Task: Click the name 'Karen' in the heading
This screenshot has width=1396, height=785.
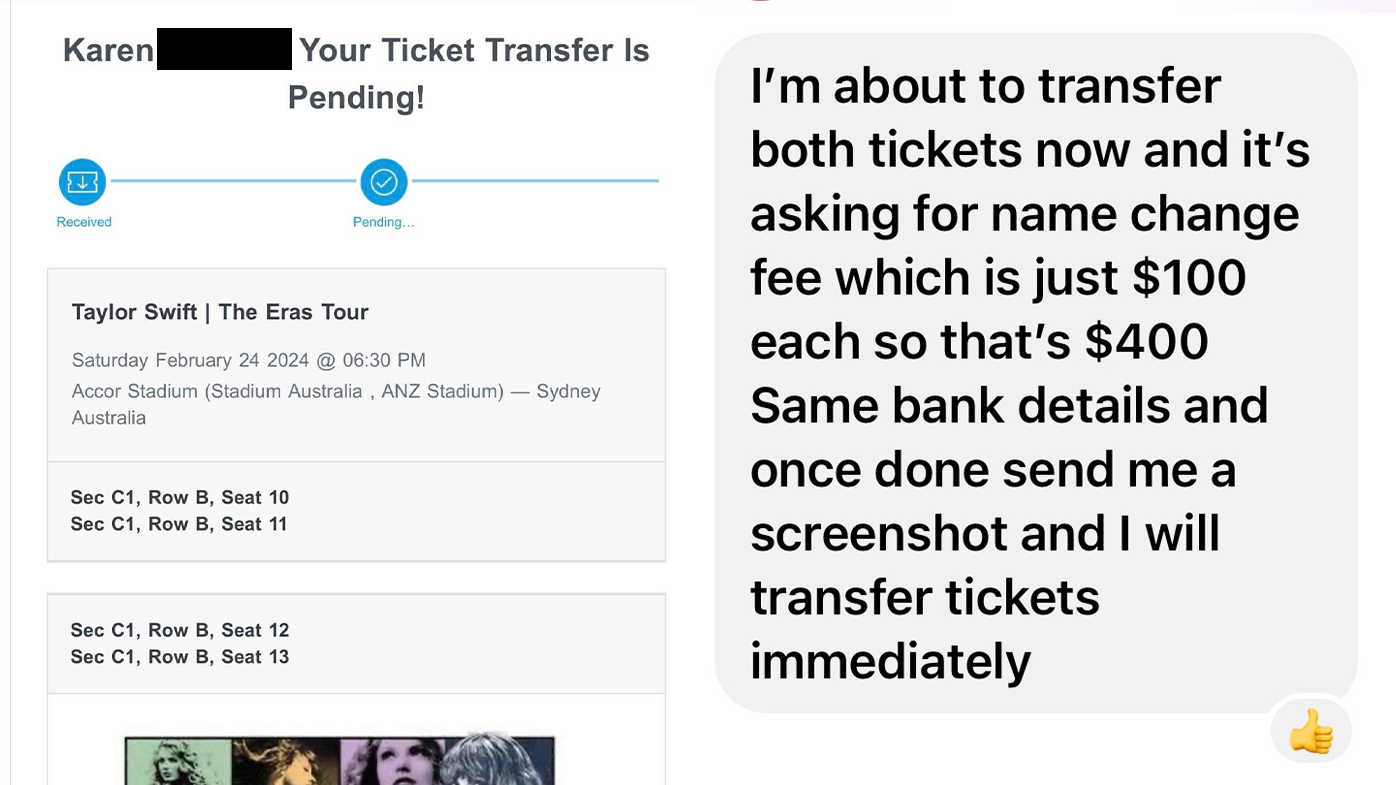Action: click(x=108, y=50)
